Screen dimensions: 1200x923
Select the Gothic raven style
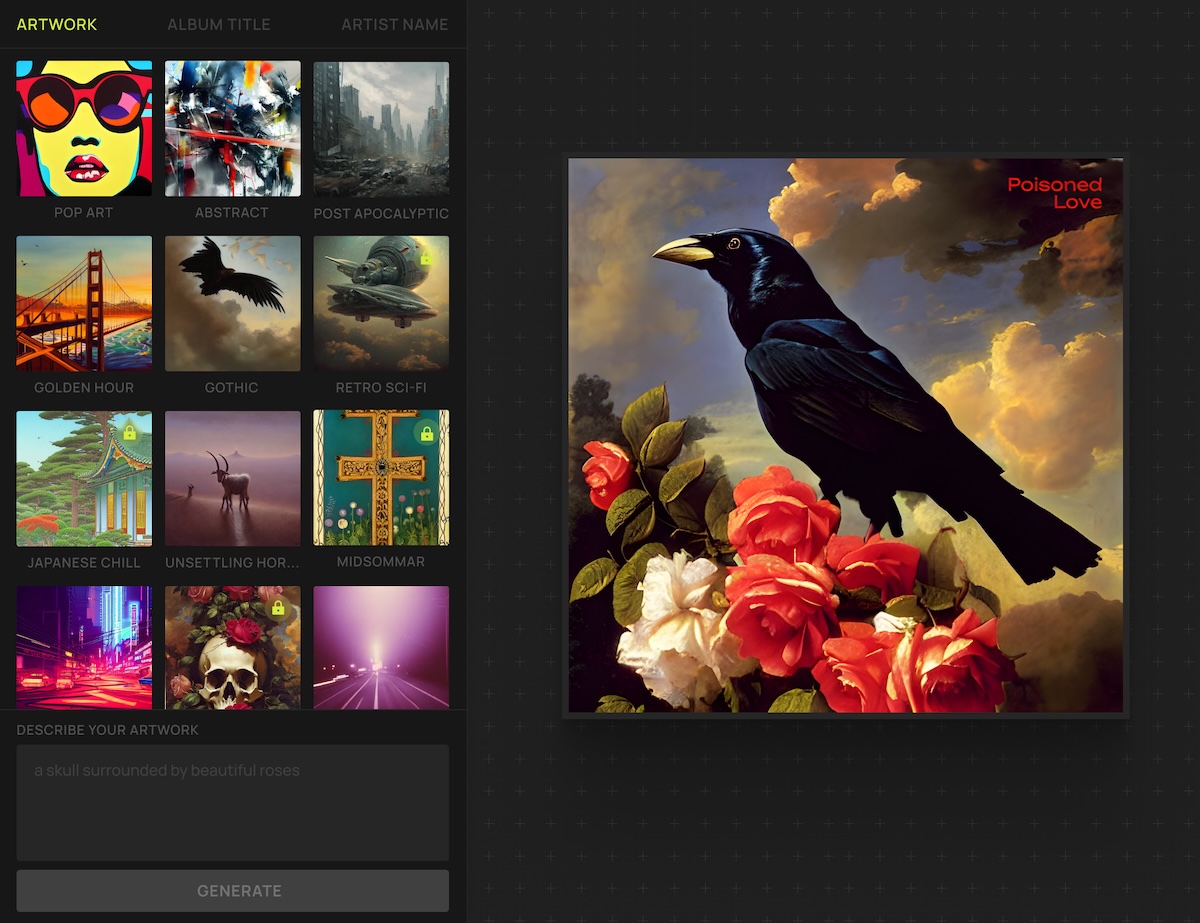point(232,302)
